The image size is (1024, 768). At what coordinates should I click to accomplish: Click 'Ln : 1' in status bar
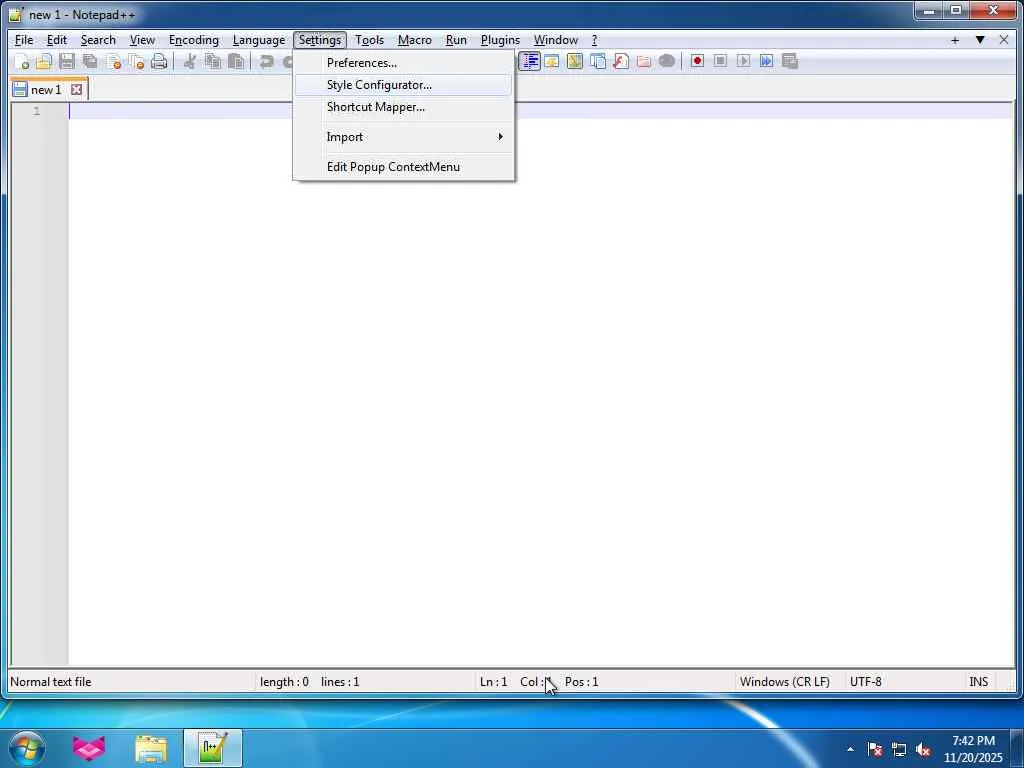(x=493, y=682)
